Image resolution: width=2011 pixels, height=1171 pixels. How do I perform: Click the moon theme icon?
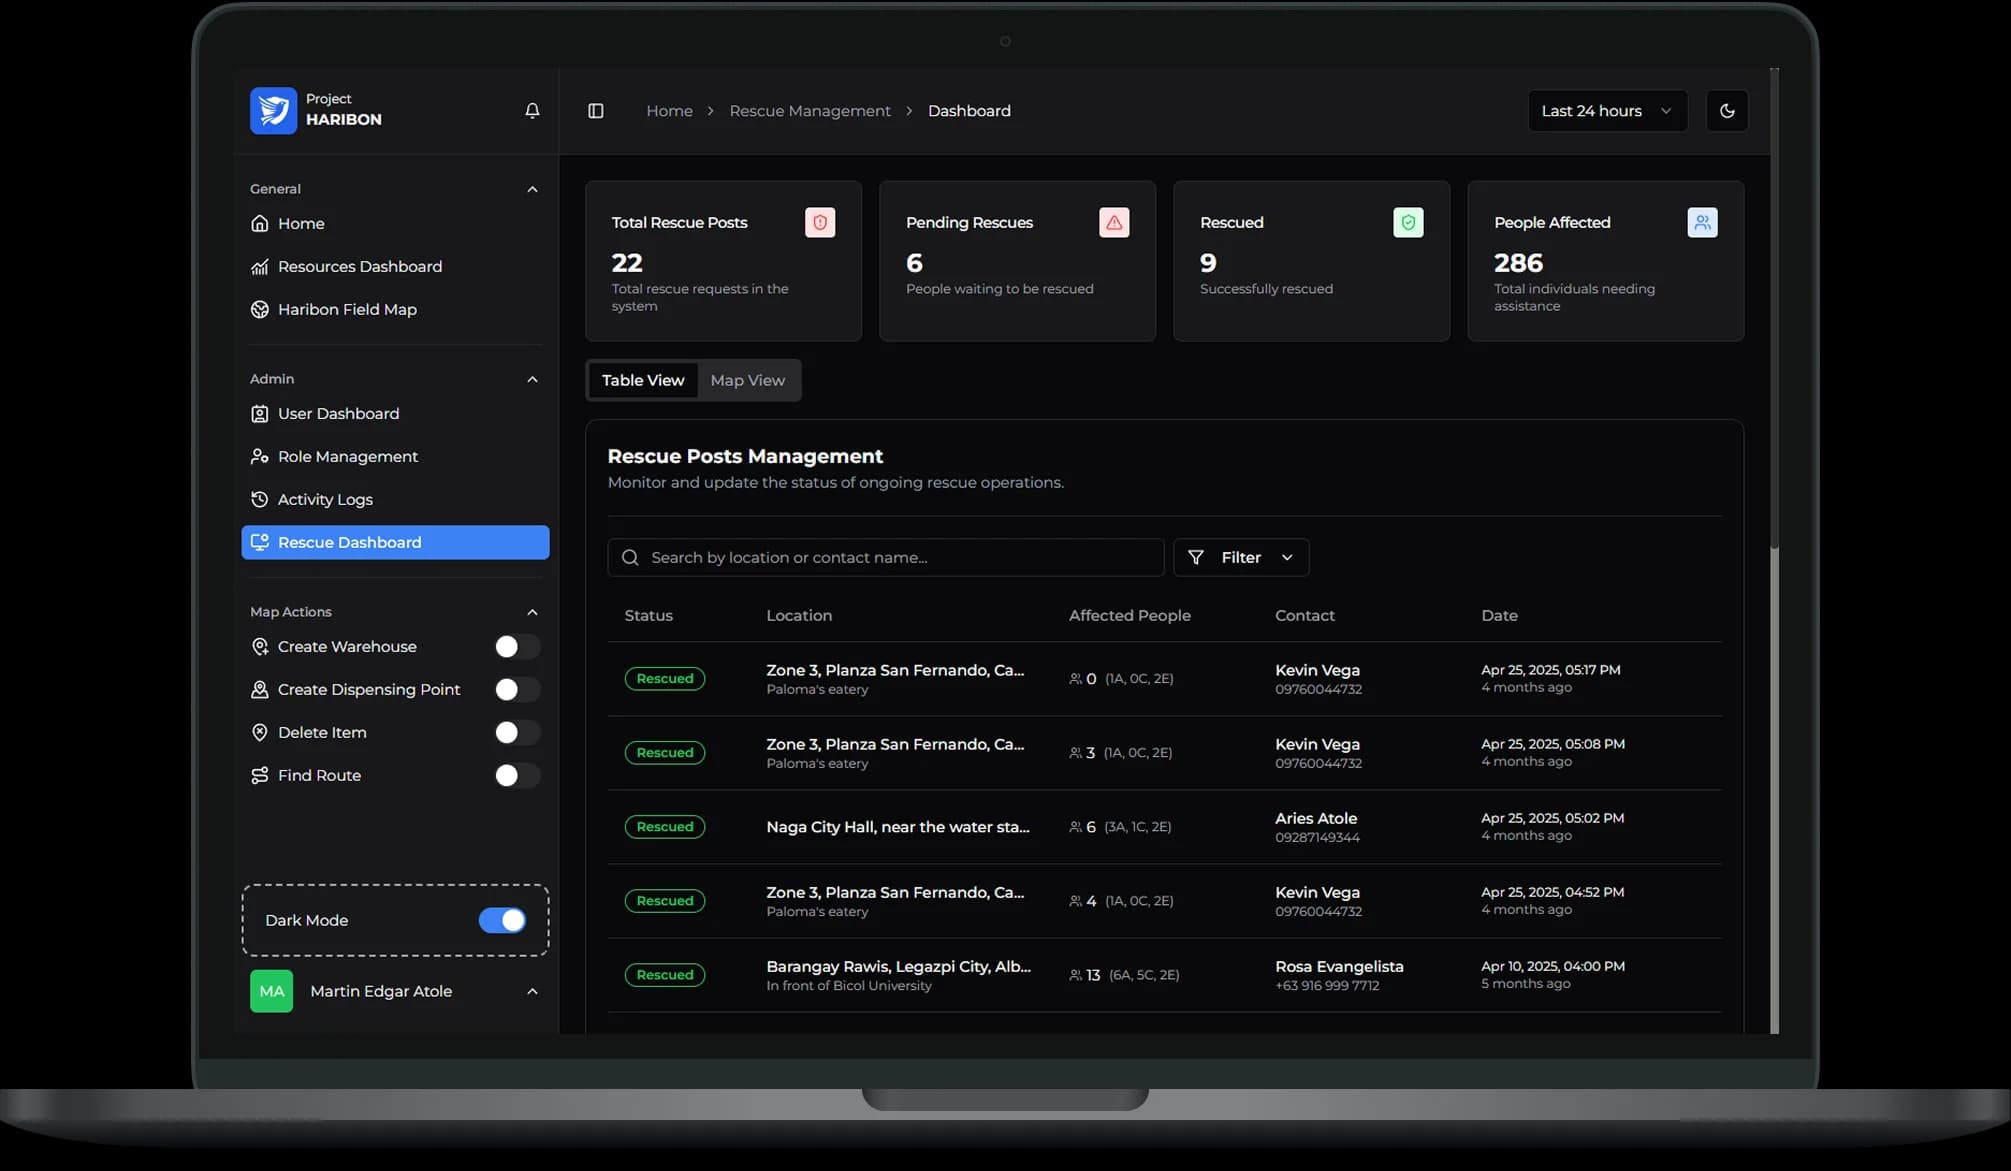pyautogui.click(x=1727, y=111)
